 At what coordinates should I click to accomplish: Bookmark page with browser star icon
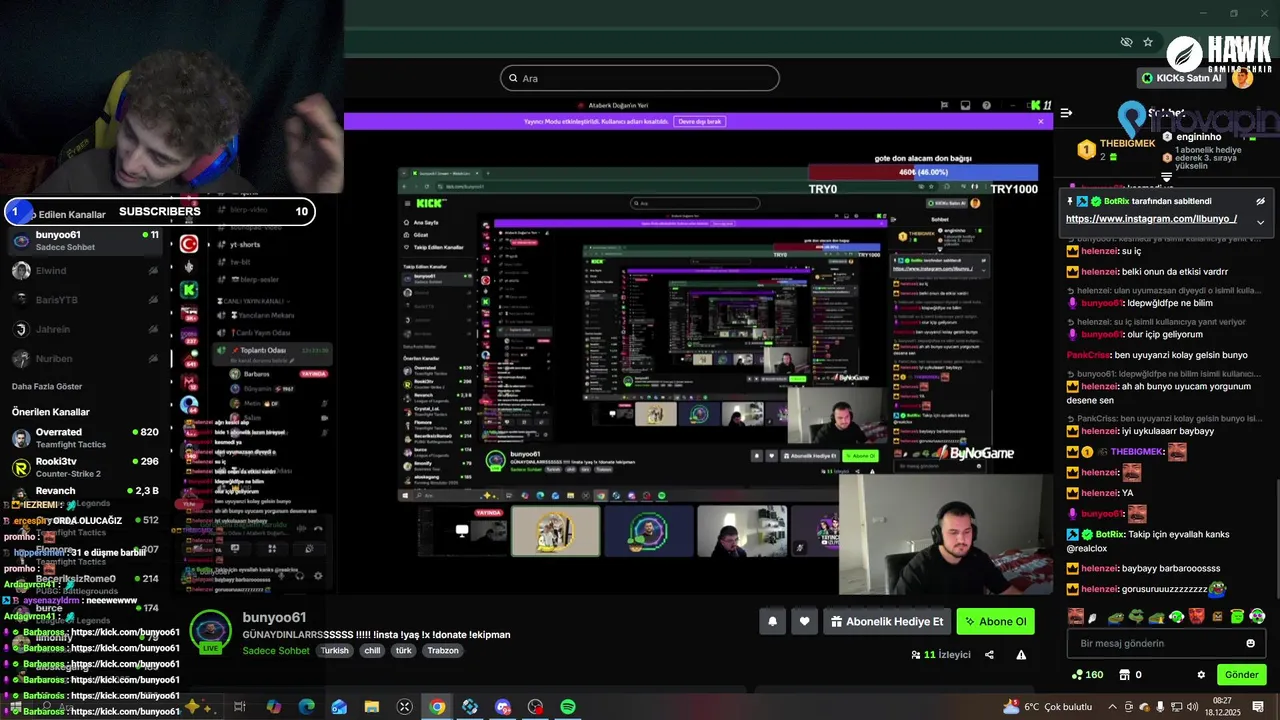(x=1148, y=42)
